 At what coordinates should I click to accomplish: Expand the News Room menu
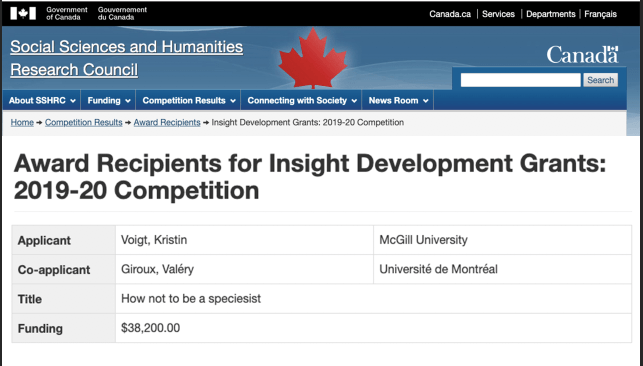coord(398,100)
